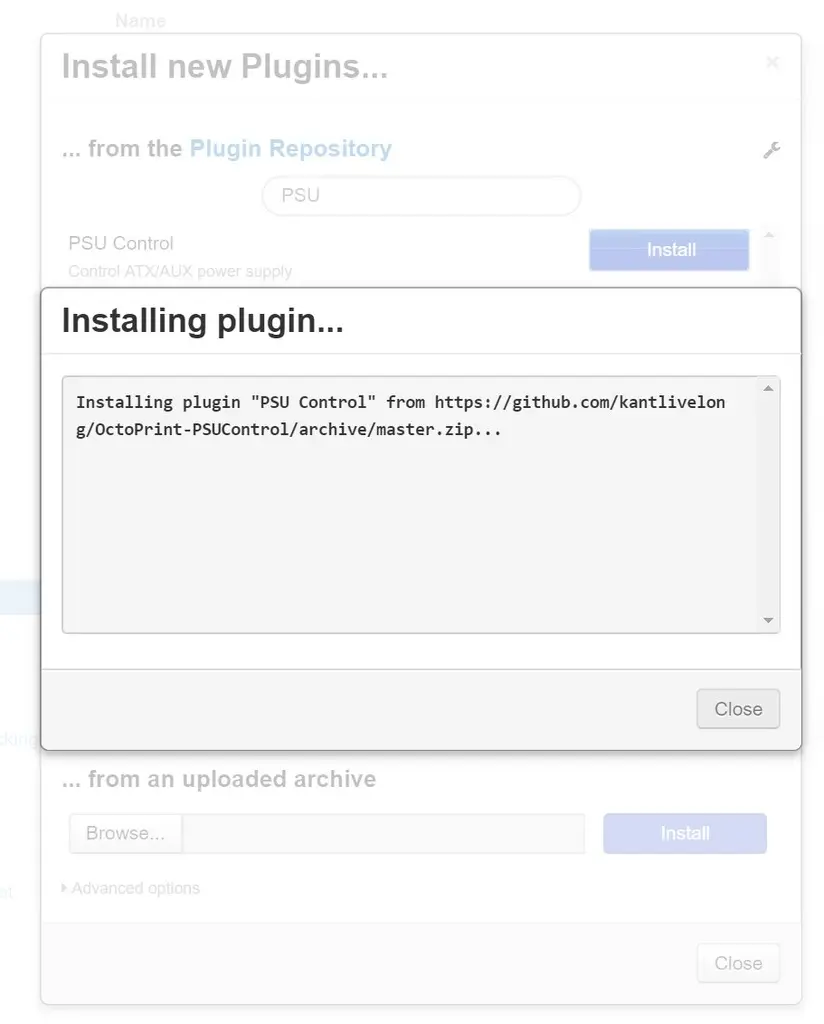Click the Installing plugin... dialog title
Image resolution: width=824 pixels, height=1024 pixels.
[202, 321]
